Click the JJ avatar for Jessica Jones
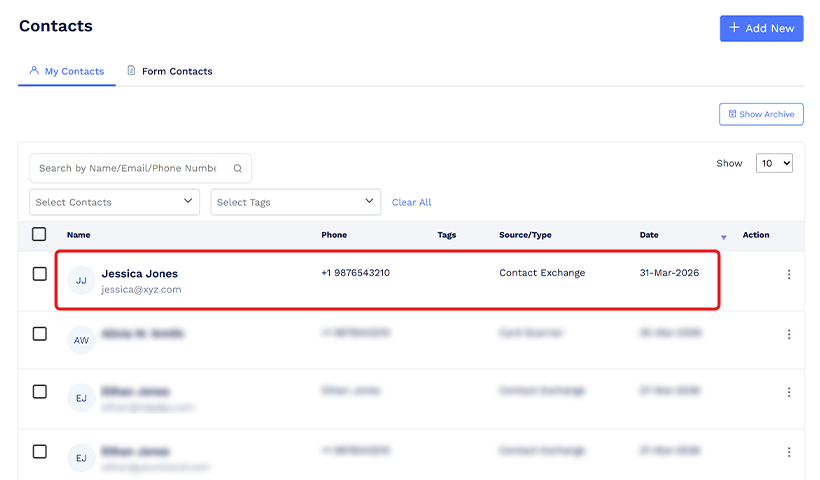 [81, 280]
